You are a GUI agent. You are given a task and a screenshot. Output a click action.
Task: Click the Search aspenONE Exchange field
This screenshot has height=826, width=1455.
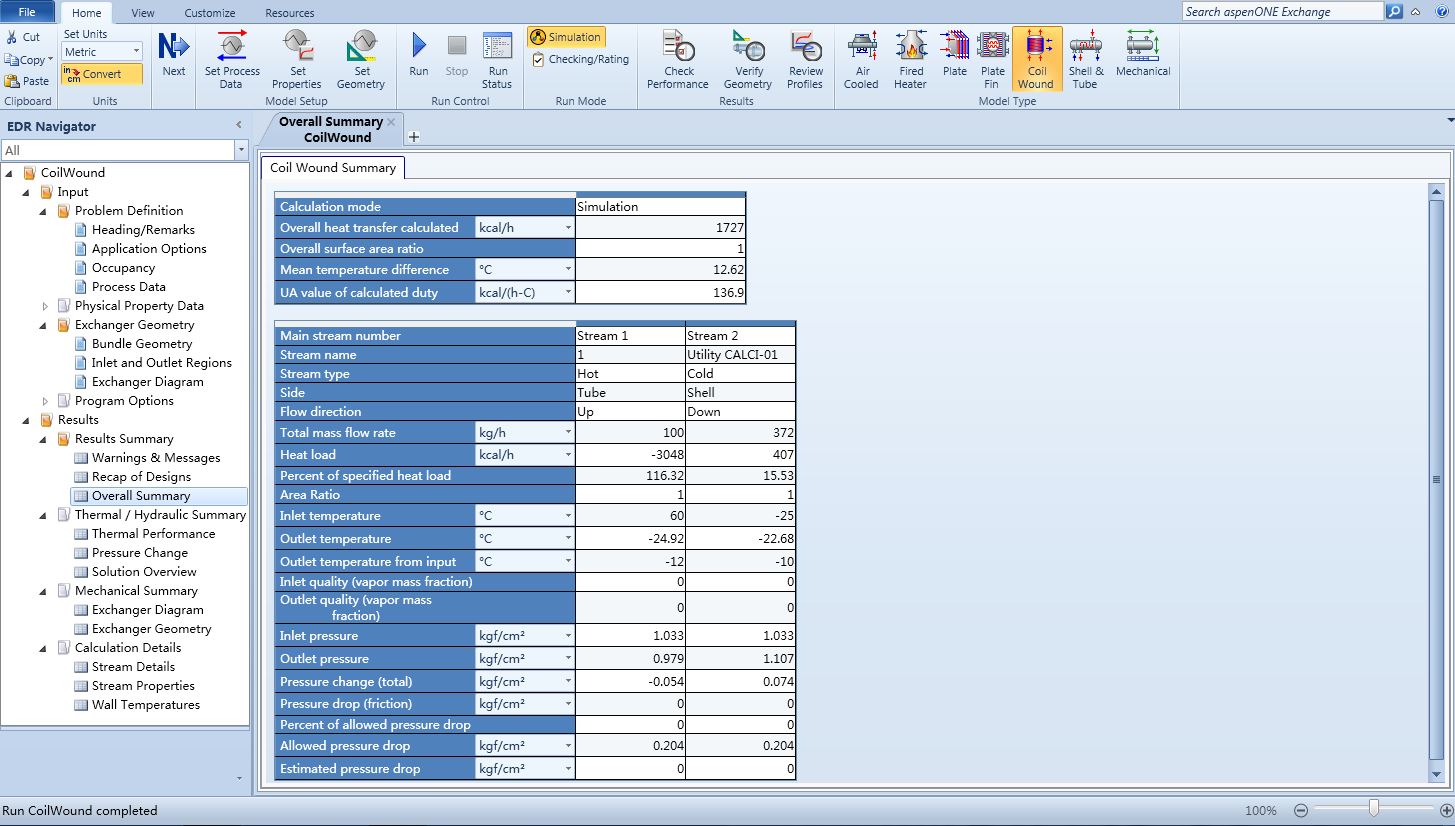[1283, 12]
